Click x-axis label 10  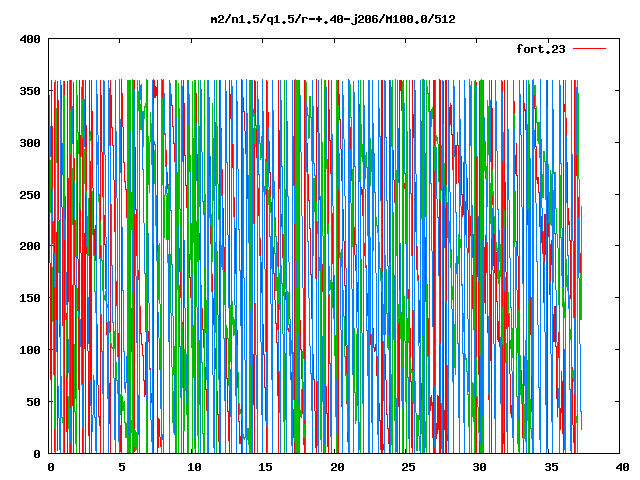pos(194,467)
